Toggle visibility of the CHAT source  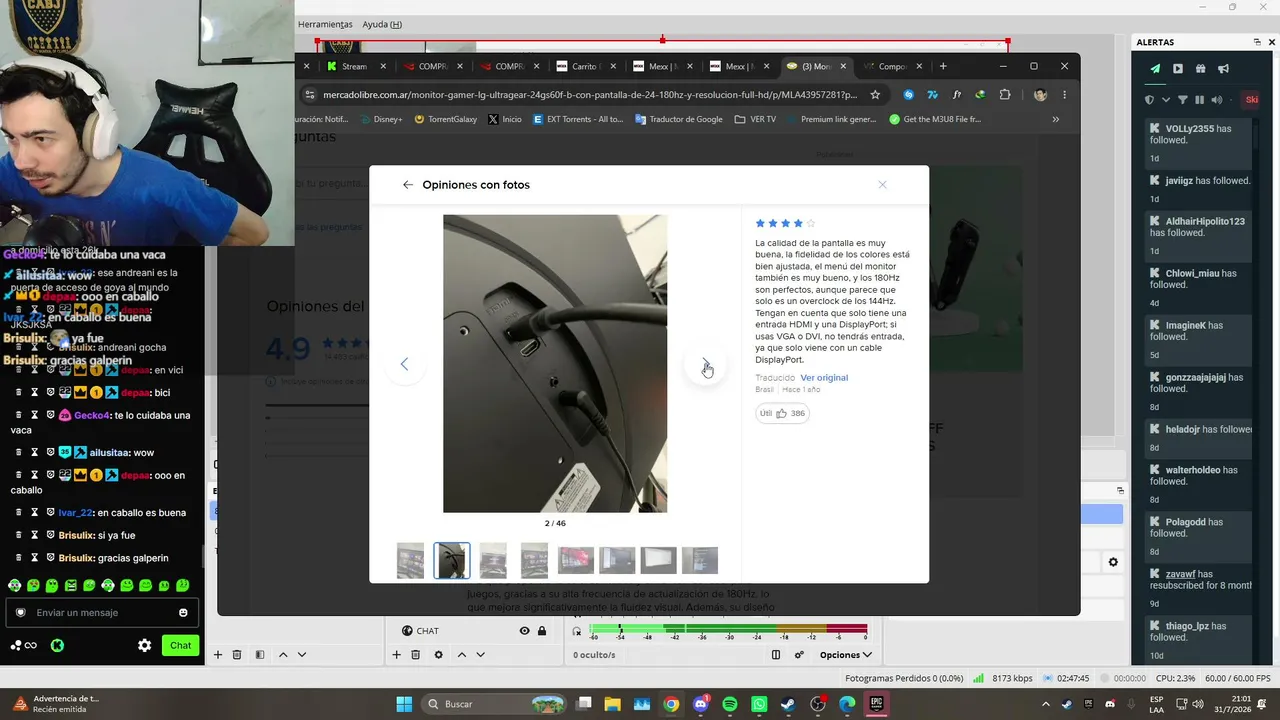tap(524, 631)
